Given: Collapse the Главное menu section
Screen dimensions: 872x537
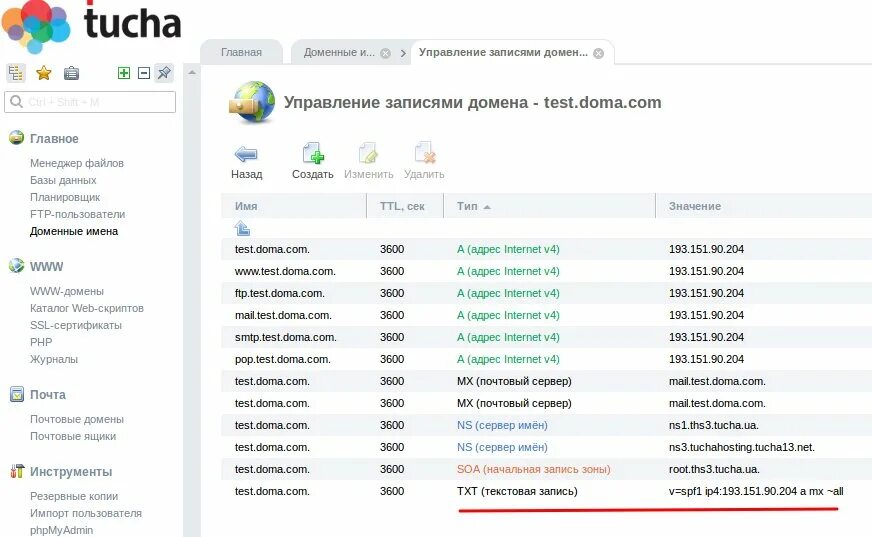Looking at the screenshot, I should click(x=54, y=138).
